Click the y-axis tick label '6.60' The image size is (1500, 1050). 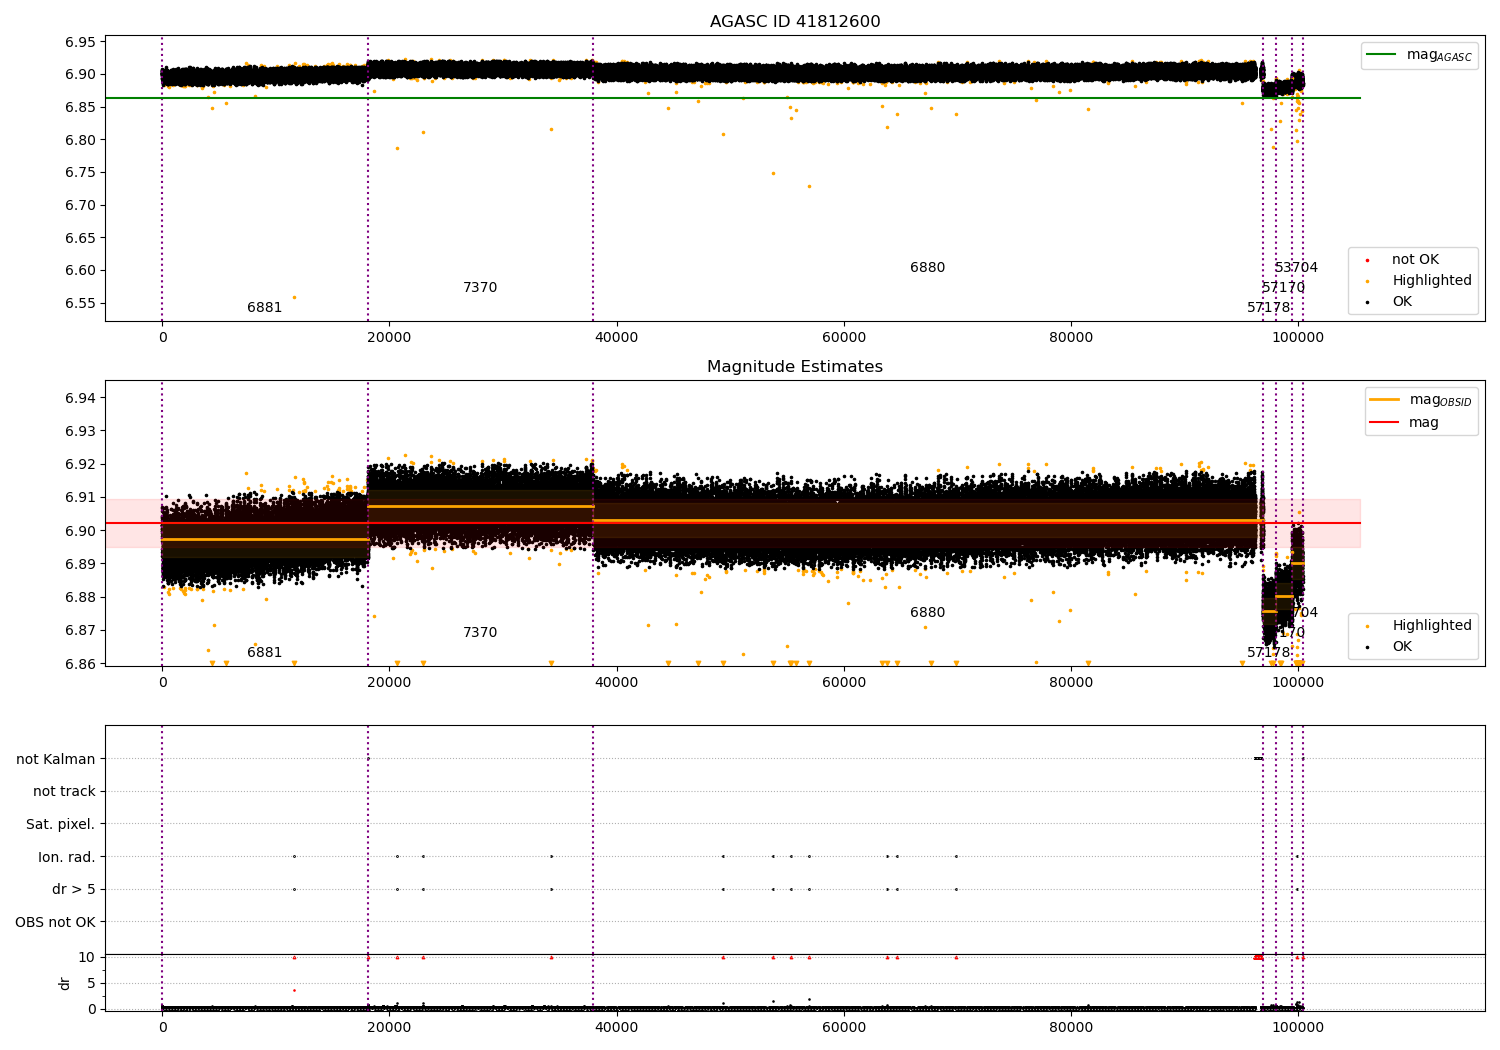pos(81,271)
